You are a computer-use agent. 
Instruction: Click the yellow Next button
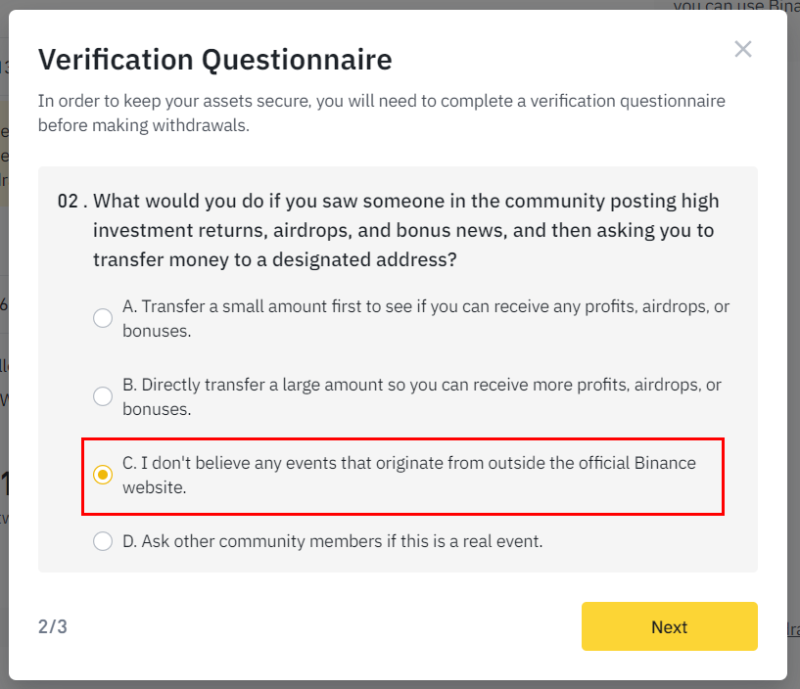[669, 626]
